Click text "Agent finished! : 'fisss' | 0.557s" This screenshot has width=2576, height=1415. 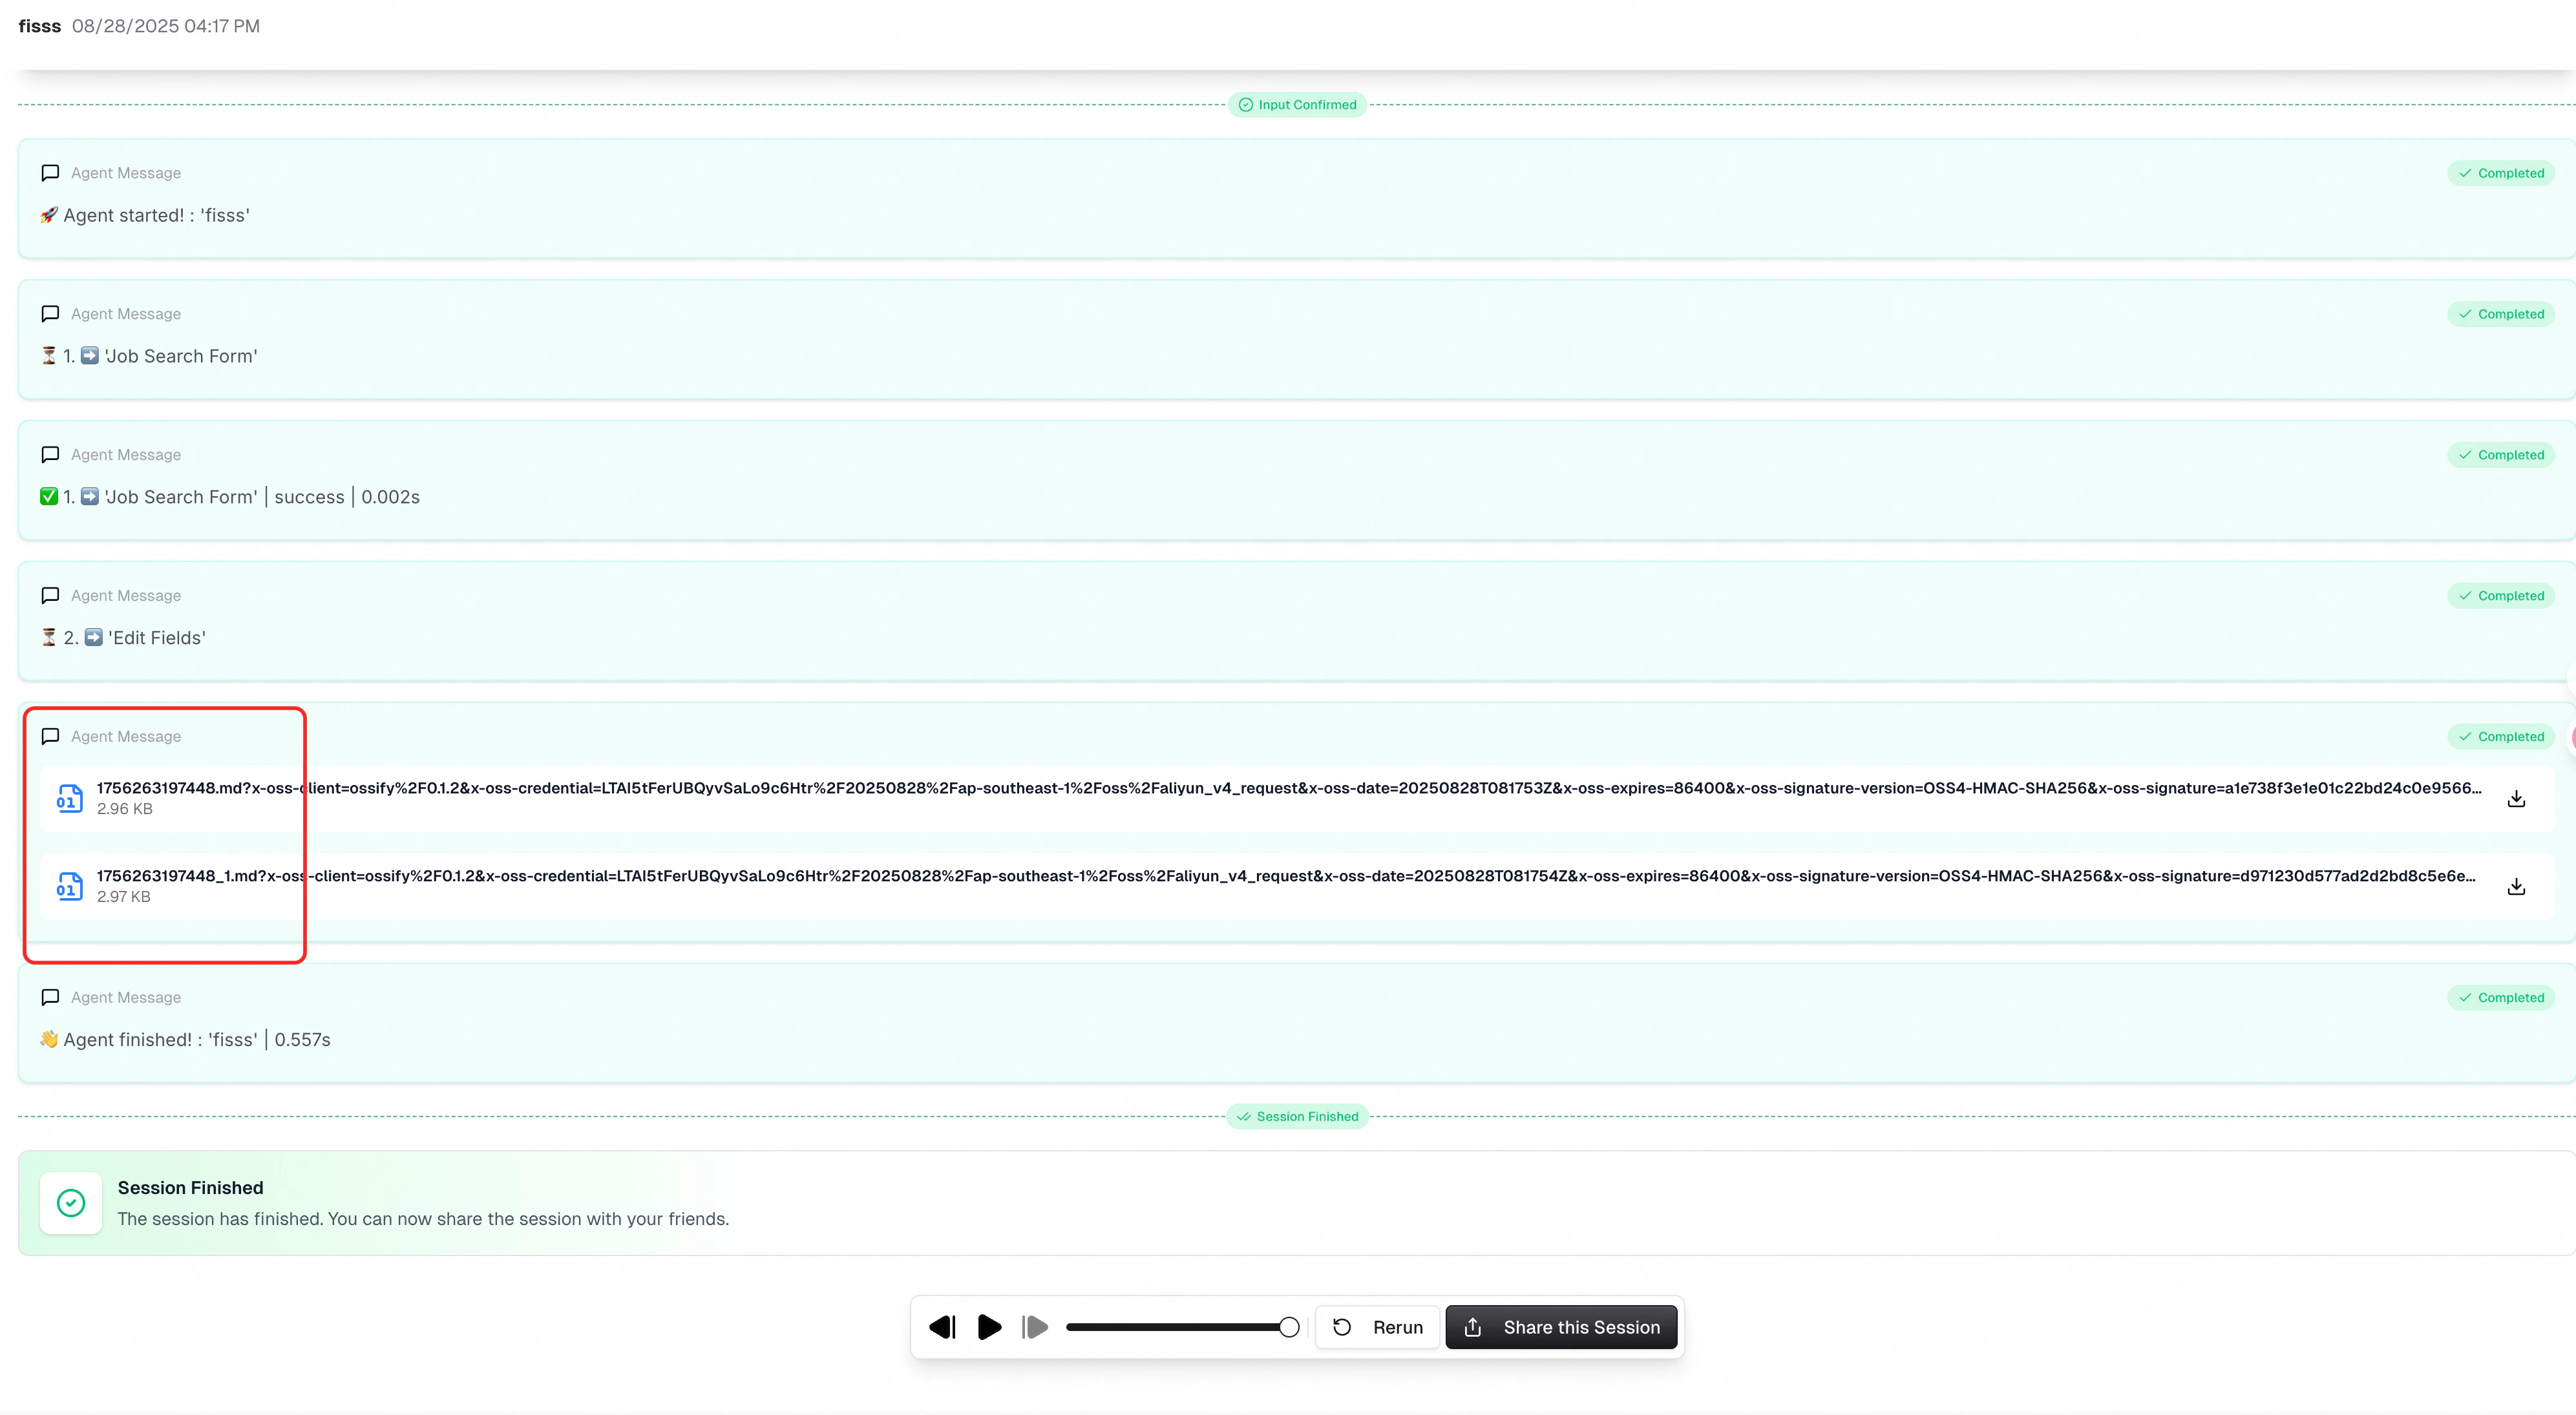coord(197,1040)
